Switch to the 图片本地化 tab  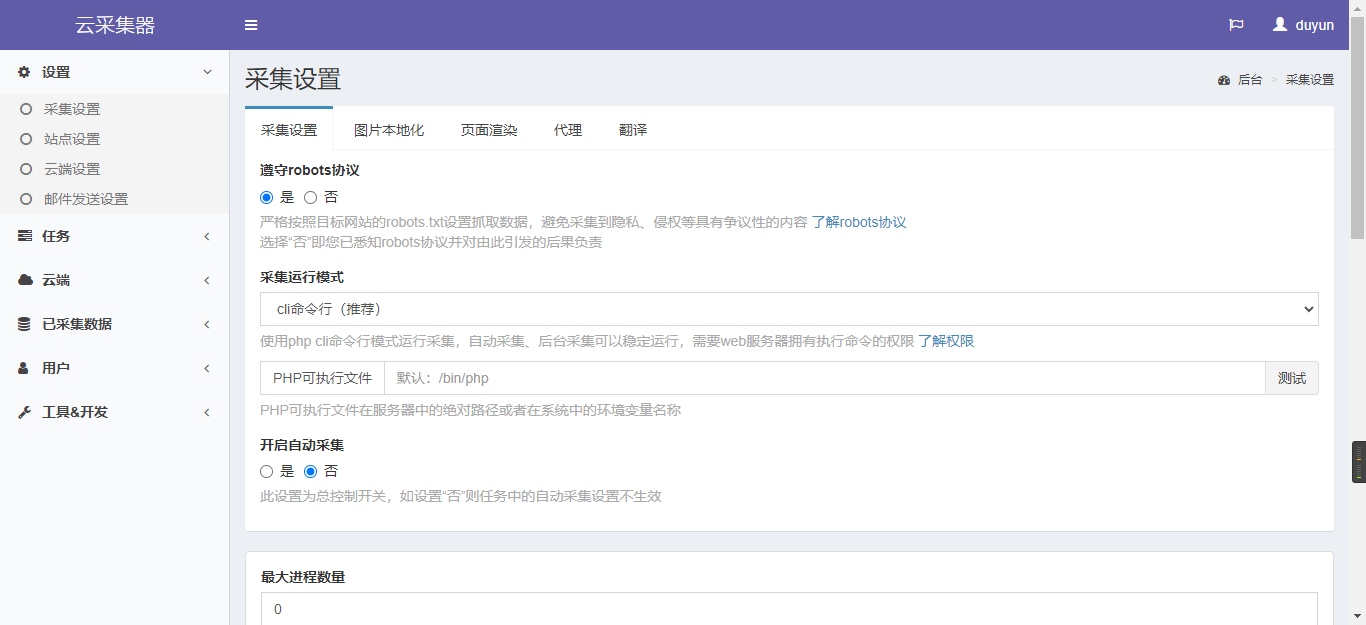[x=389, y=130]
